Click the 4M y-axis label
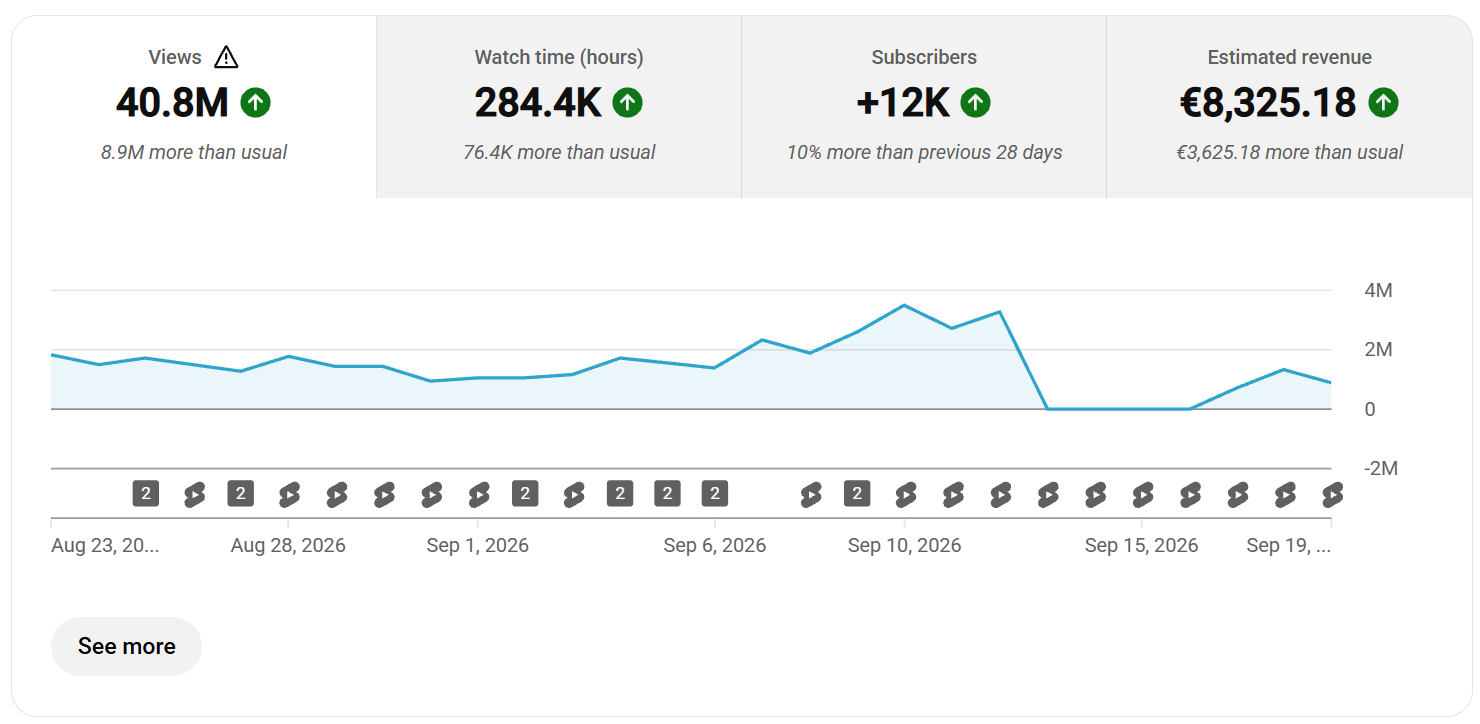The image size is (1480, 724). pos(1378,291)
